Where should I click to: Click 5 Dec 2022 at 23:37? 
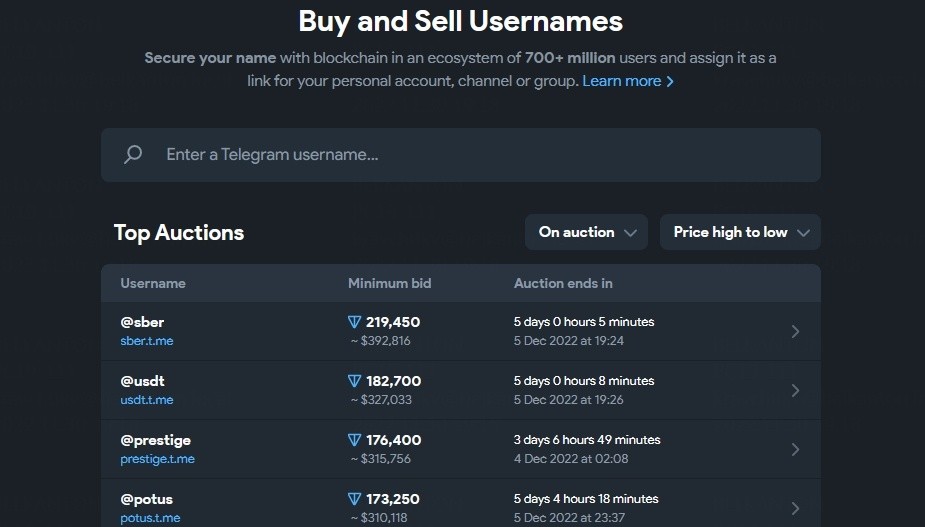(569, 518)
